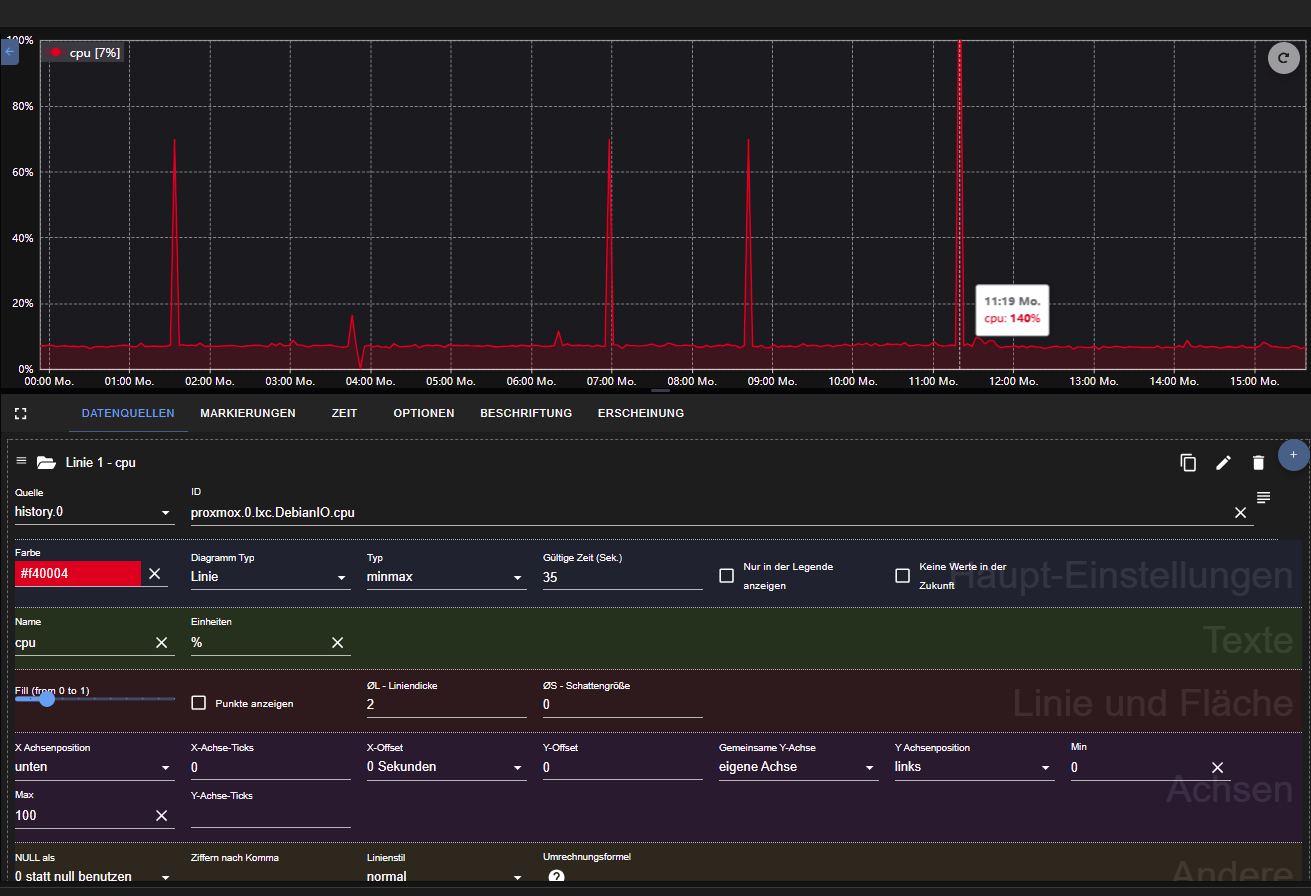Toggle 'Punkte anzeigen' checkbox
Image resolution: width=1311 pixels, height=896 pixels.
coord(198,703)
